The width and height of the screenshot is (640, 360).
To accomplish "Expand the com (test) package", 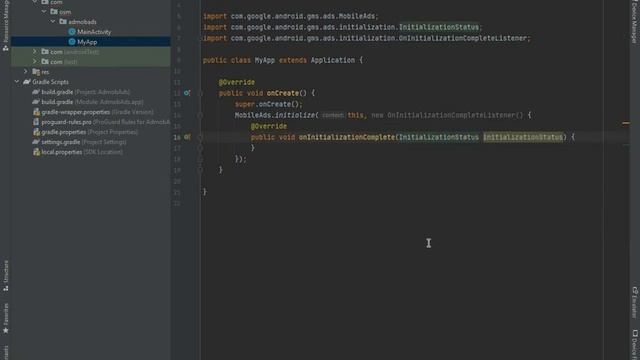I will click(35, 62).
